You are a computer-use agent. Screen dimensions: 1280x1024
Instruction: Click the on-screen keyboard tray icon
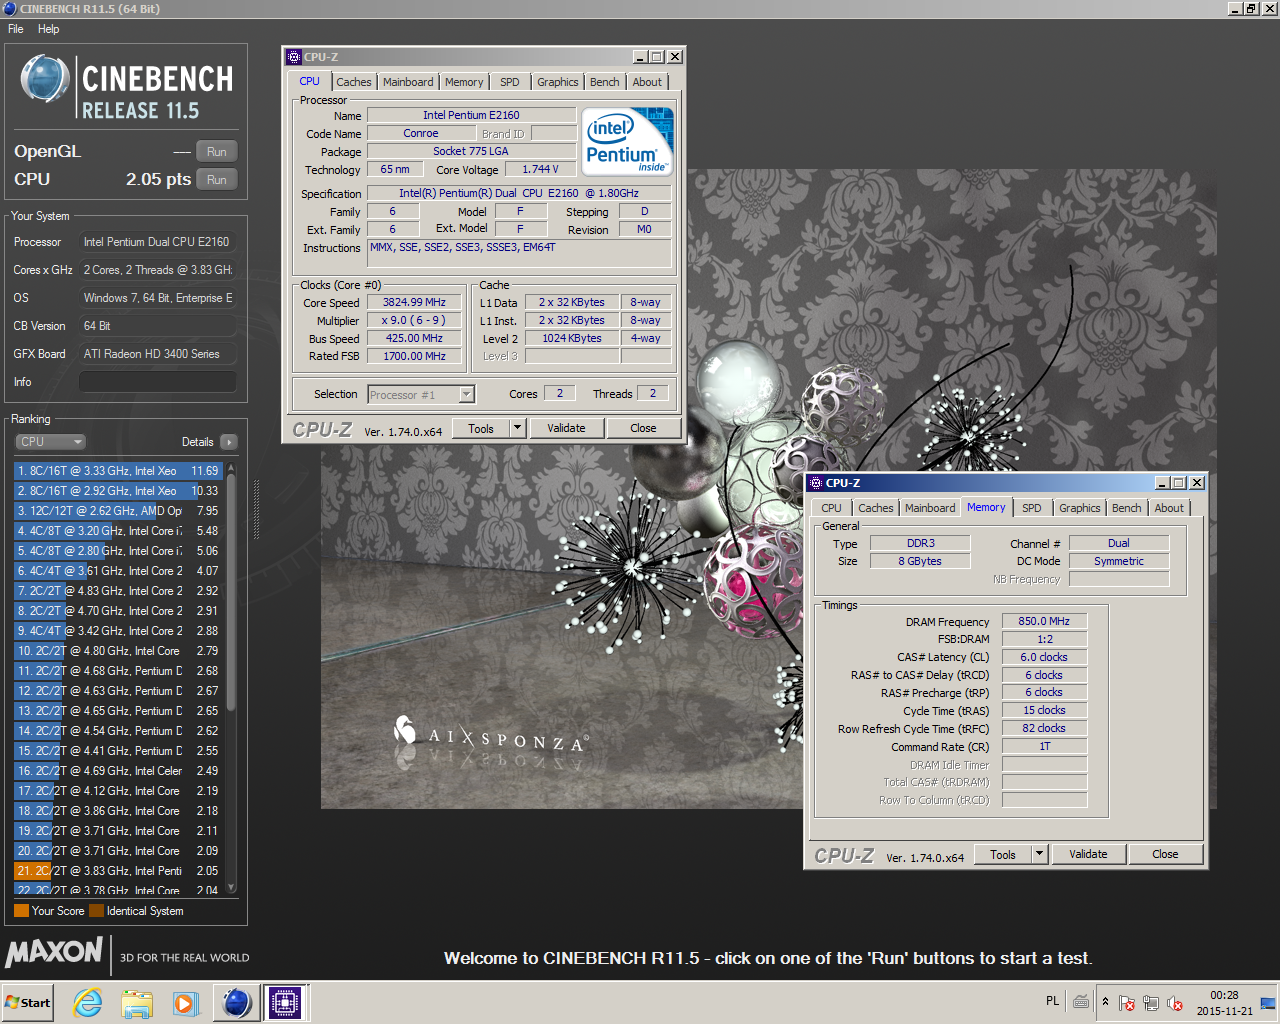click(1081, 1002)
